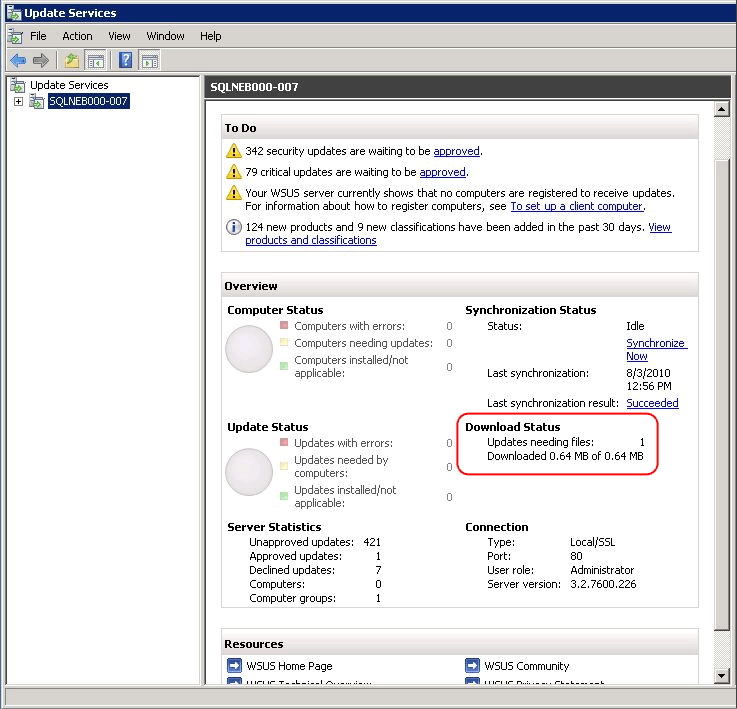This screenshot has height=709, width=737.
Task: Click the Last synchronization date 8/3/2010
Action: (648, 373)
